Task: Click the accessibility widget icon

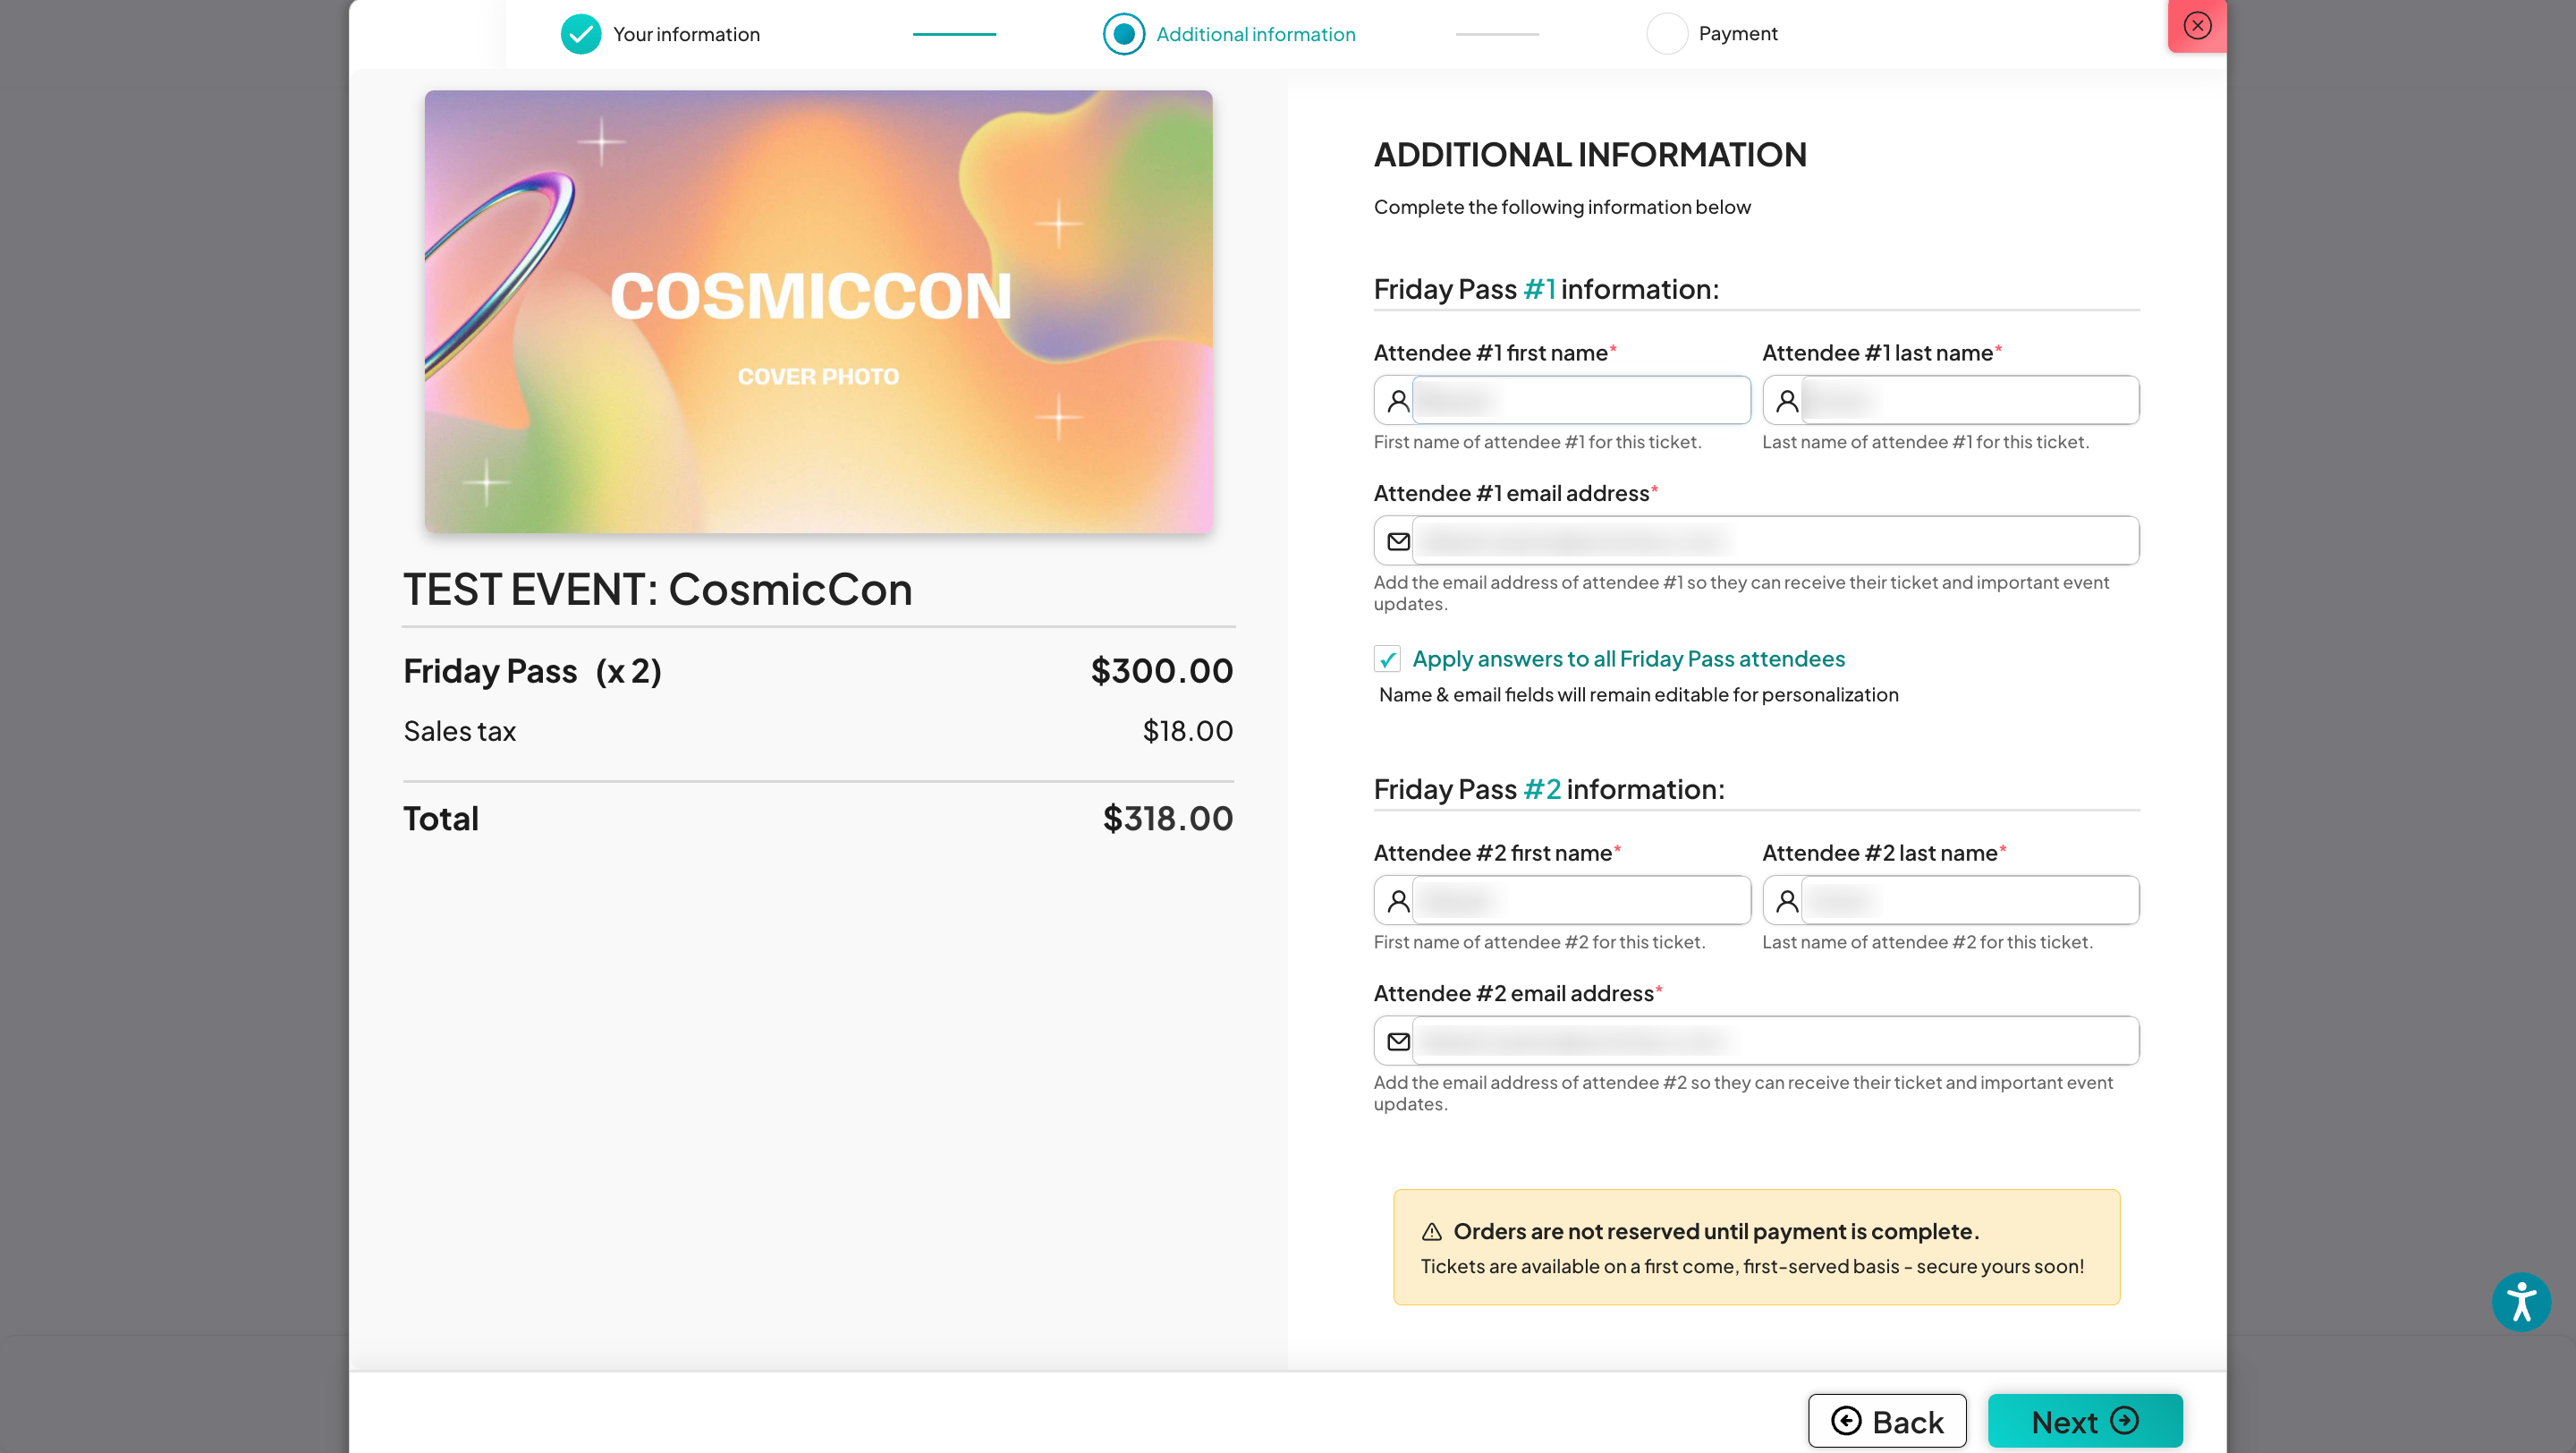Action: [2520, 1301]
